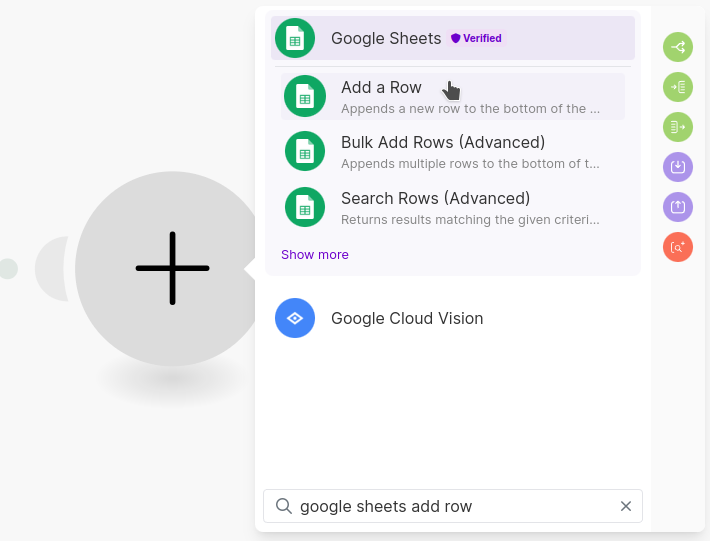Choose Bulk Add Rows (Advanced) module
710x541 pixels.
coord(453,152)
